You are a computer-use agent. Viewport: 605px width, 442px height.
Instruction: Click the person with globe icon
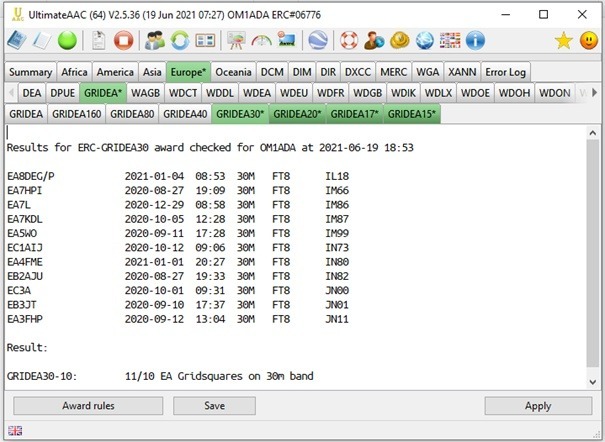374,40
